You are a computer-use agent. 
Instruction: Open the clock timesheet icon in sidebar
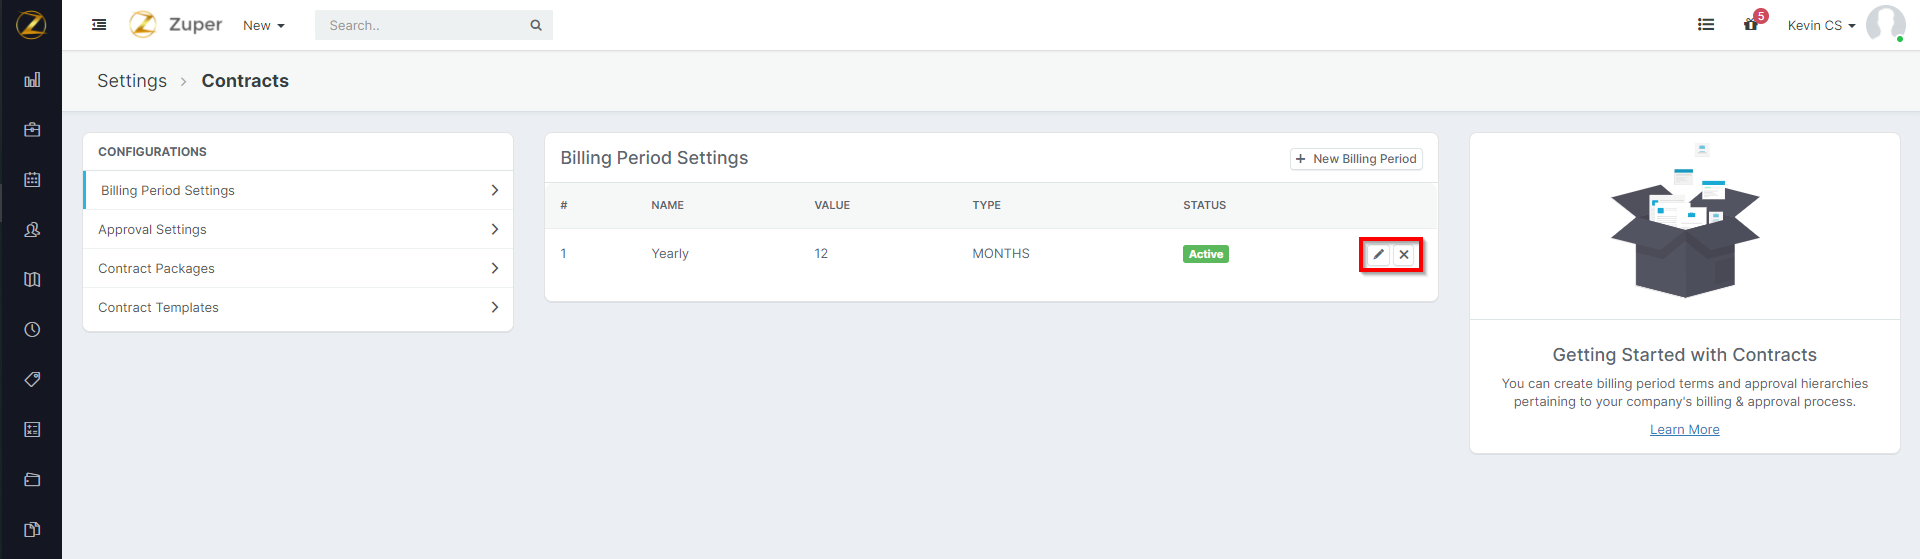(x=32, y=330)
